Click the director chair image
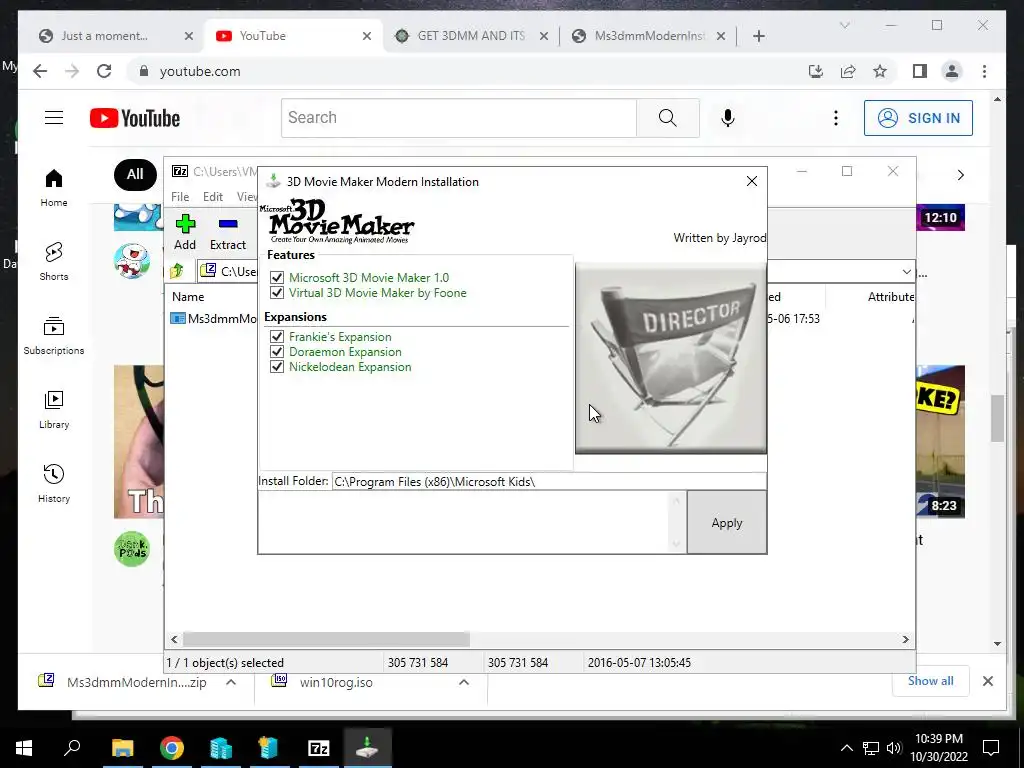 click(671, 358)
